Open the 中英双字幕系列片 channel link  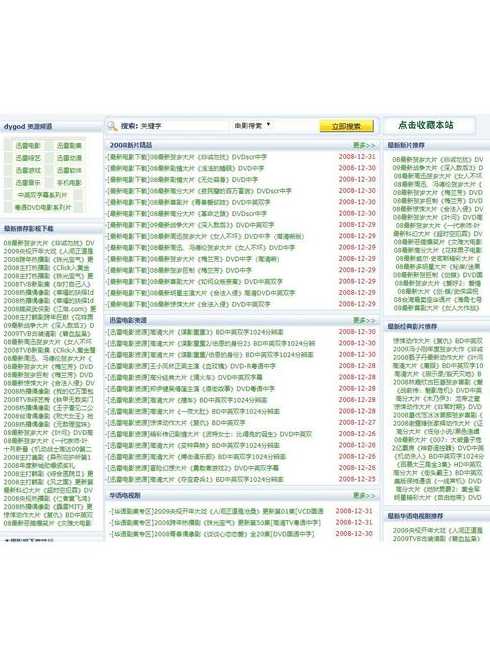pos(42,195)
